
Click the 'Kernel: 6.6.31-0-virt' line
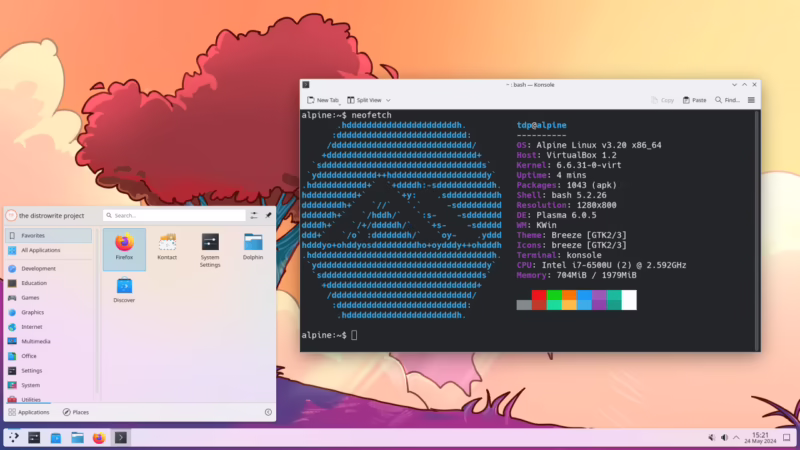[569, 165]
